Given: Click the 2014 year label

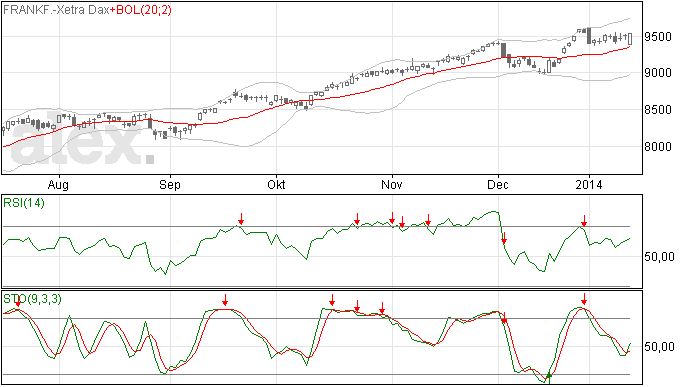Looking at the screenshot, I should (589, 184).
